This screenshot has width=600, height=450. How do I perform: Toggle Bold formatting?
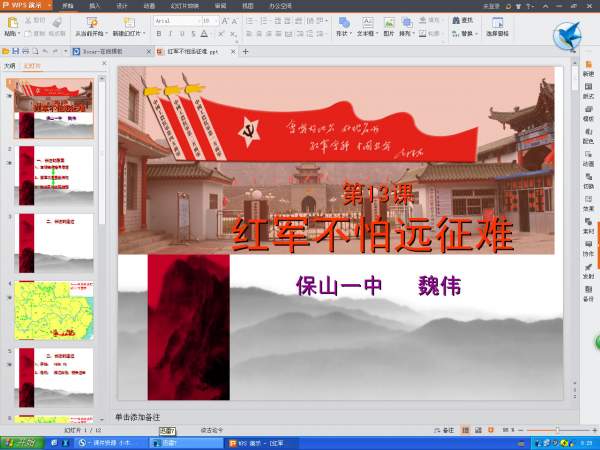(x=159, y=34)
